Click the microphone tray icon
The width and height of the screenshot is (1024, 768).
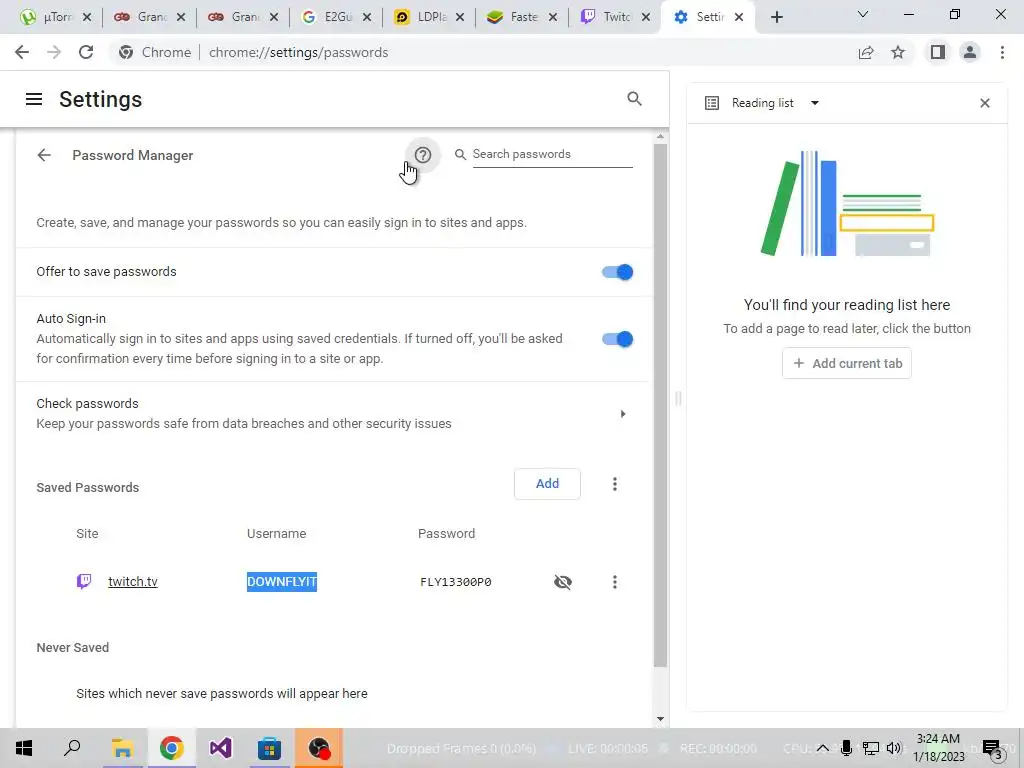846,748
